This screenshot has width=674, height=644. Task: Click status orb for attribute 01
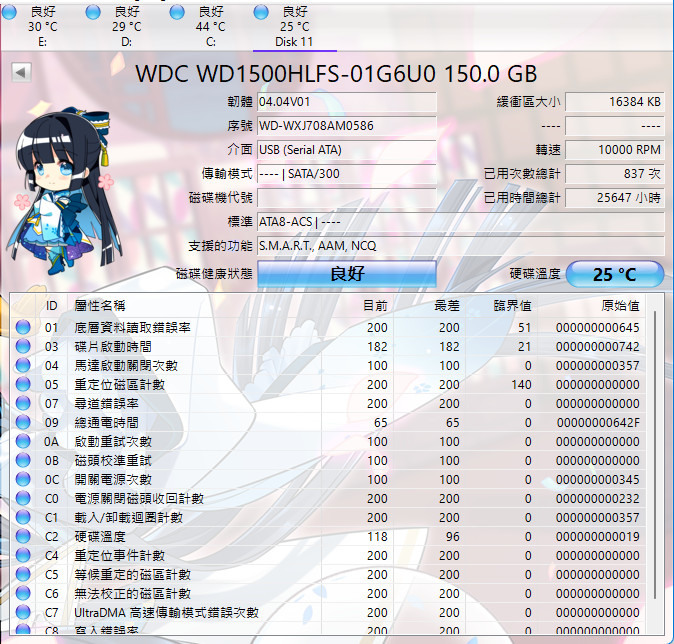pyautogui.click(x=23, y=327)
